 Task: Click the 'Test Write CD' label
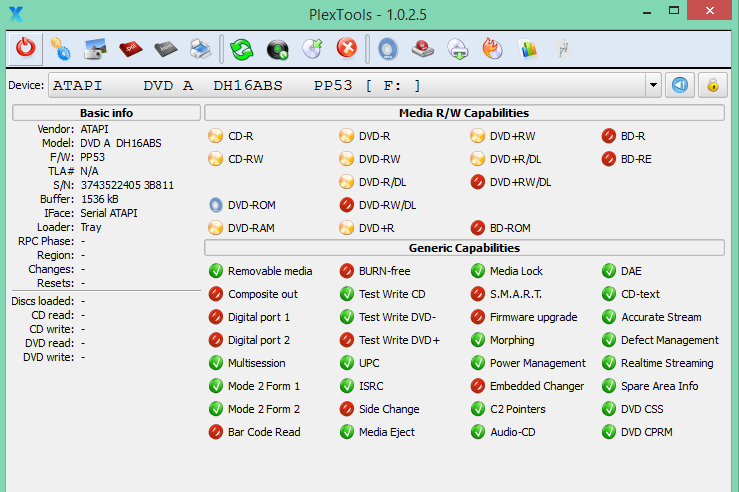point(392,295)
